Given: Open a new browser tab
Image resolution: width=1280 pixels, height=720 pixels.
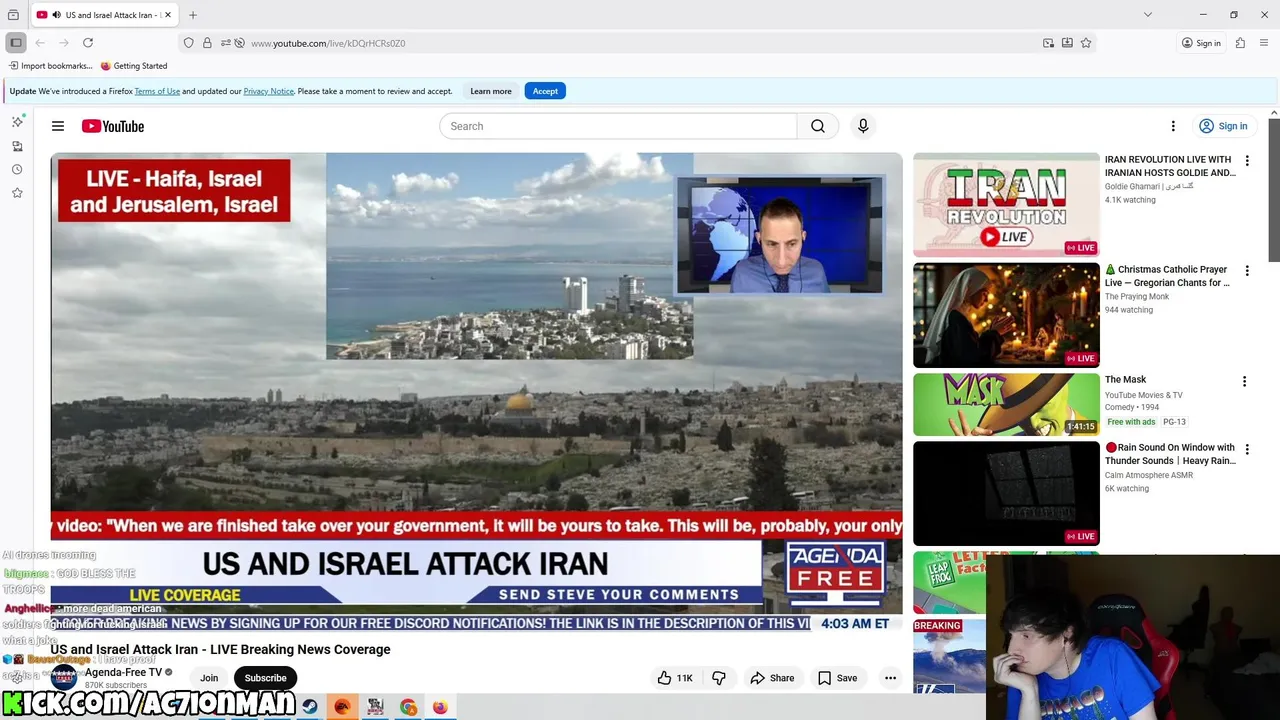Looking at the screenshot, I should 193,15.
